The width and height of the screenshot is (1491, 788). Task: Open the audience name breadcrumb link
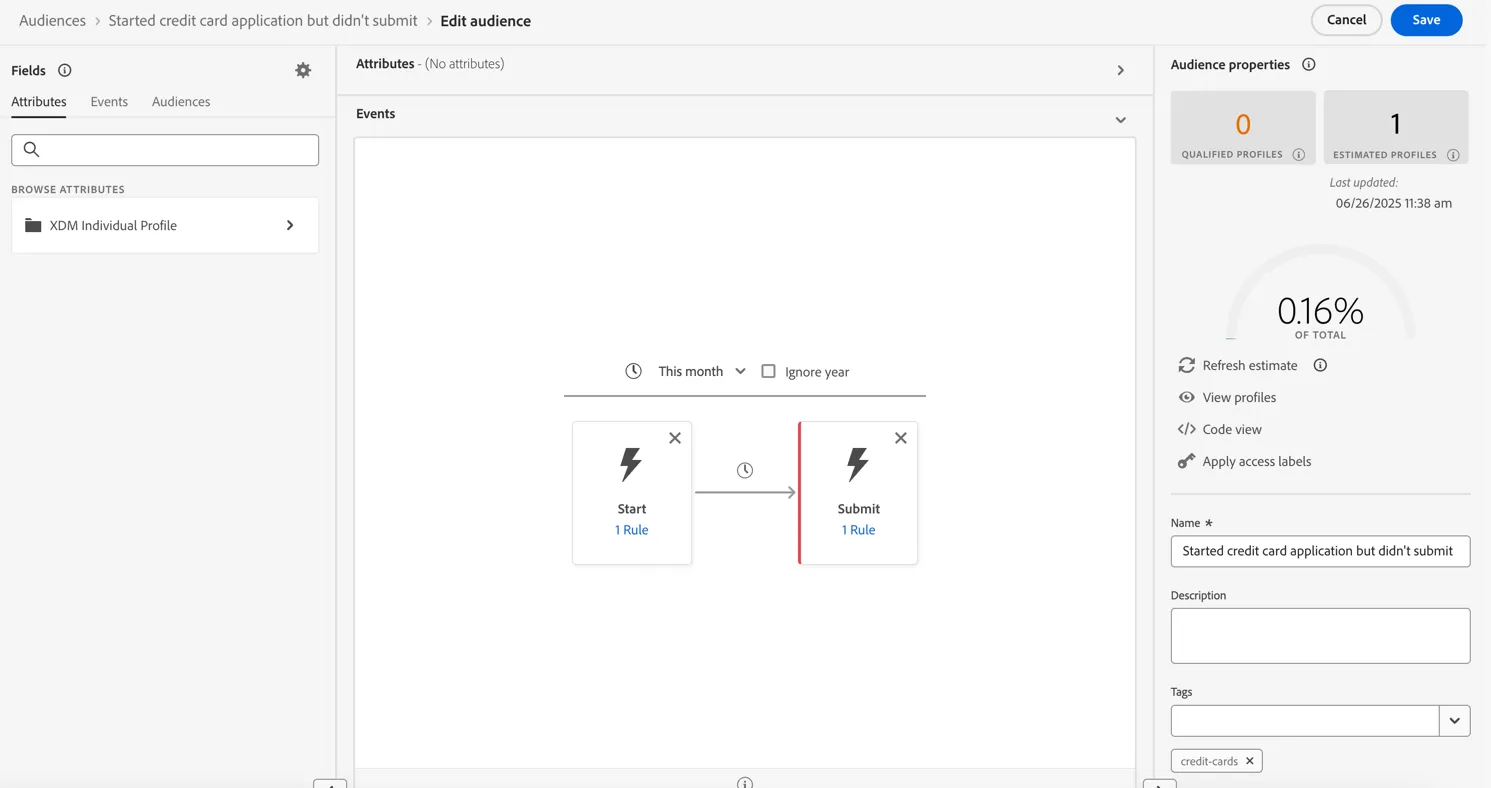(x=263, y=20)
